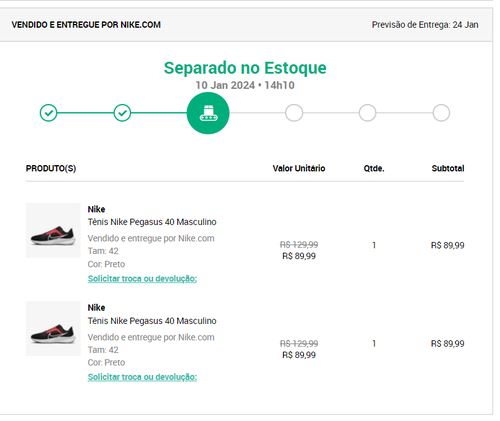Viewport: 500px width, 421px height.
Task: Click the first completed checkmark step
Action: 48,113
